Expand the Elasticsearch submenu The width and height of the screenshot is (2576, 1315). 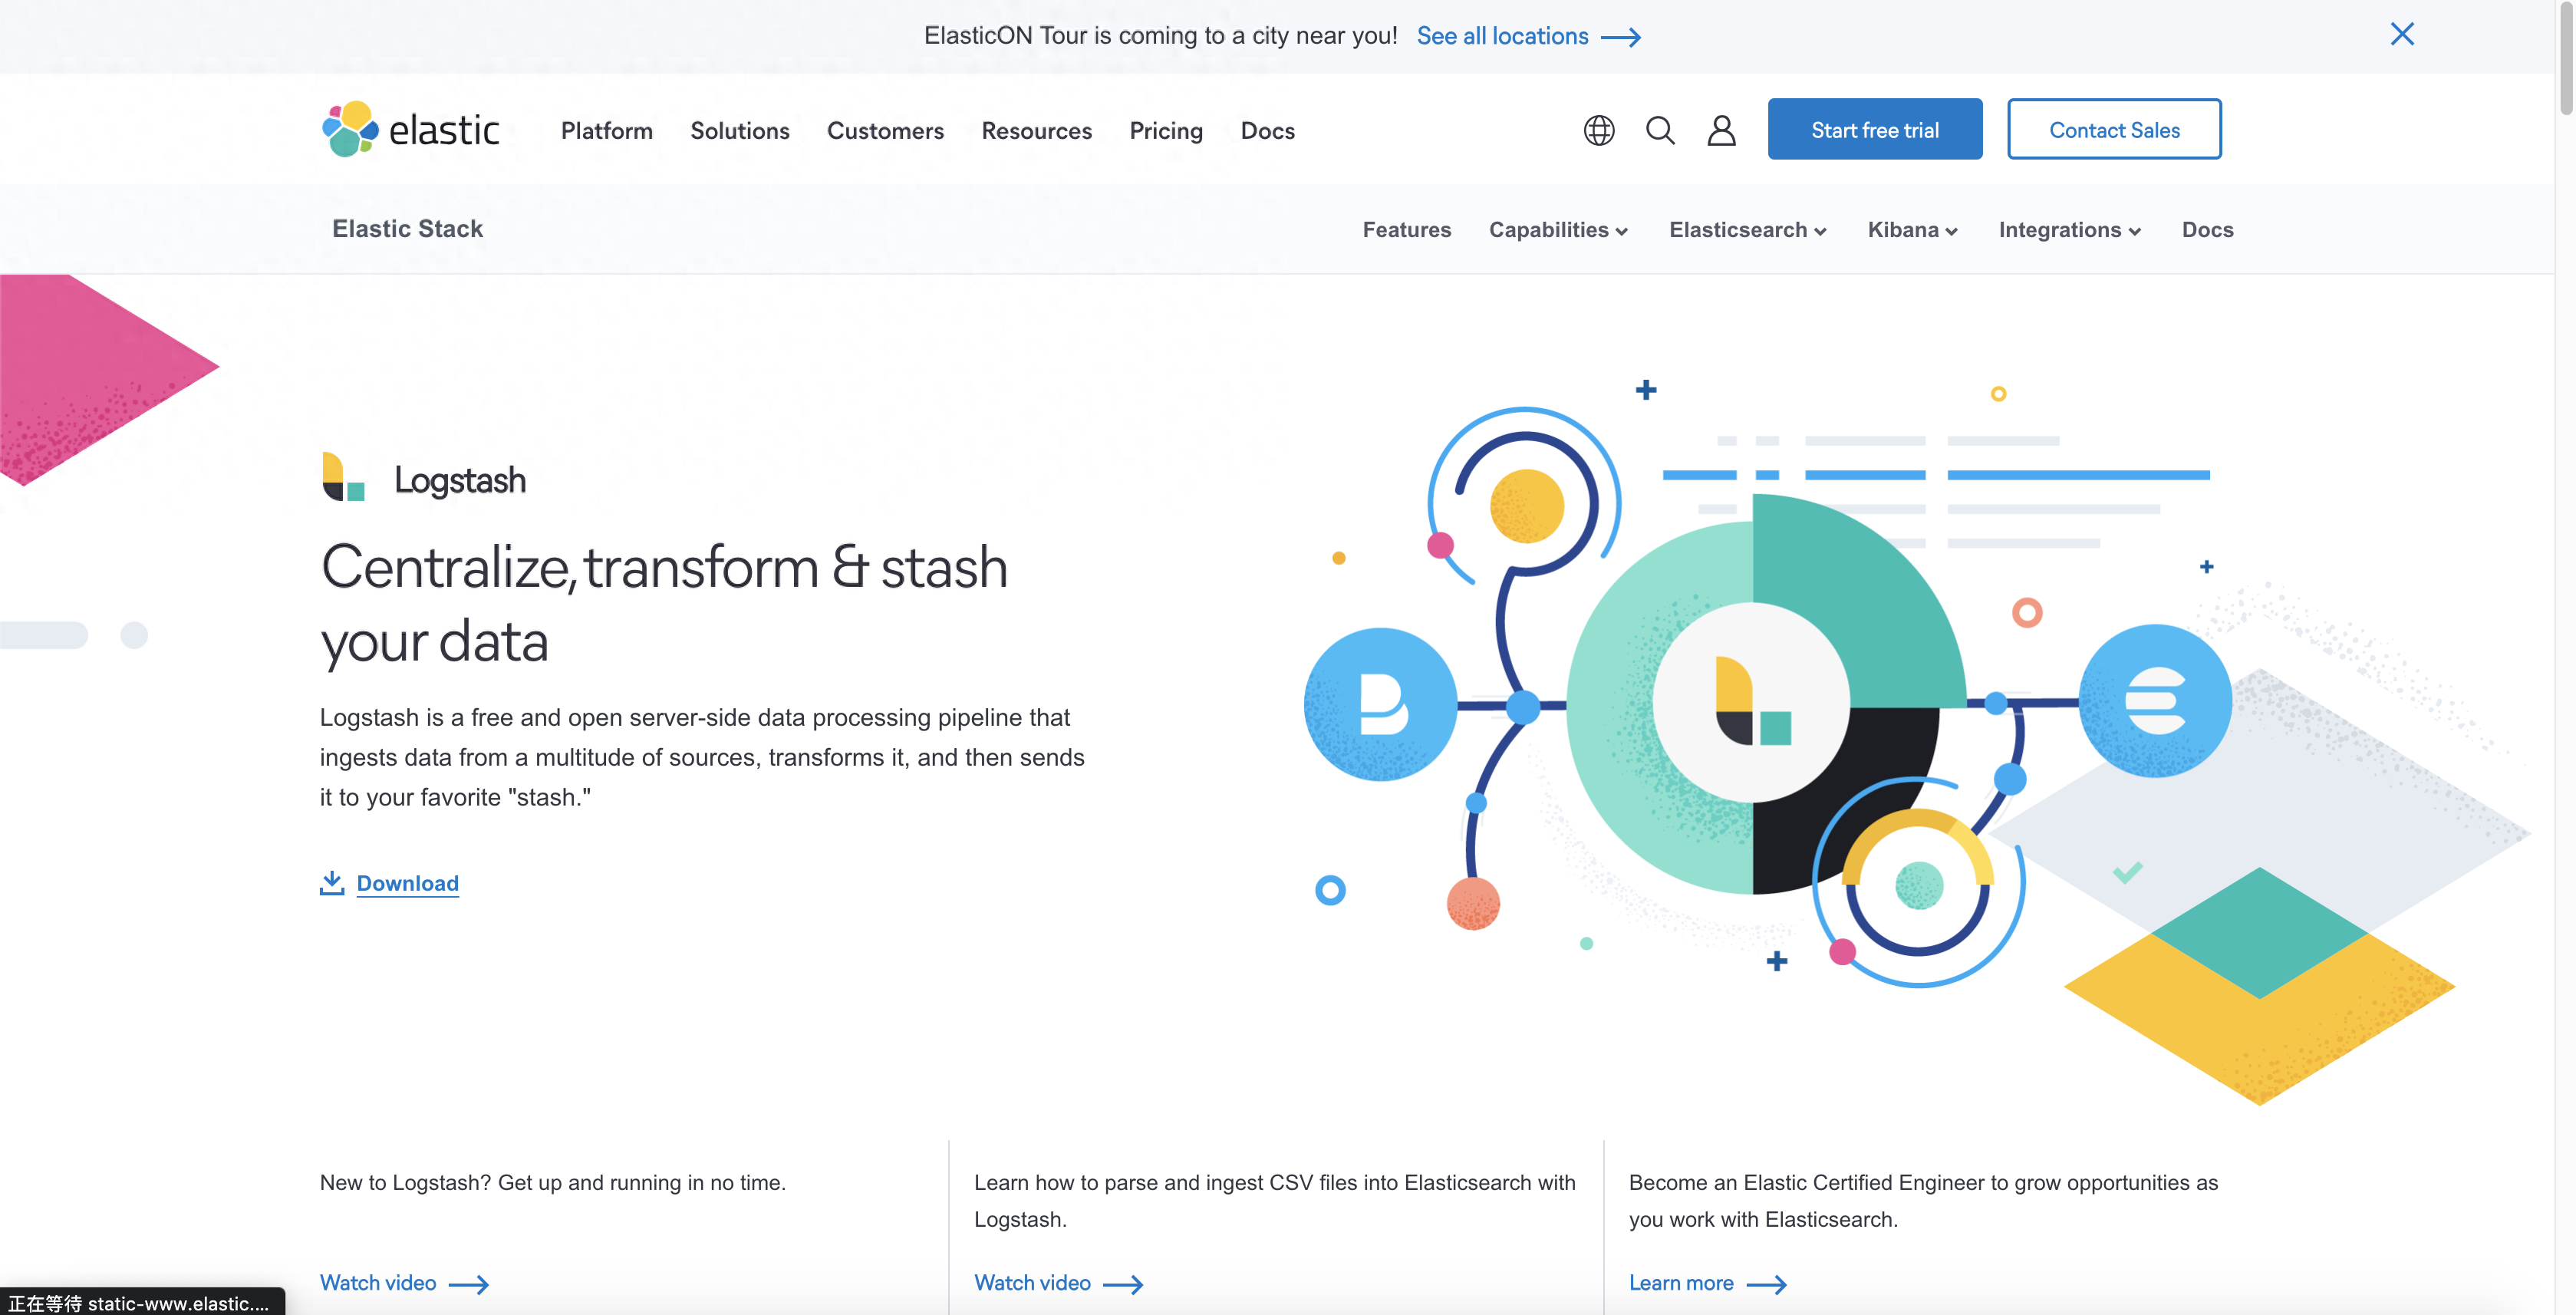(1747, 230)
